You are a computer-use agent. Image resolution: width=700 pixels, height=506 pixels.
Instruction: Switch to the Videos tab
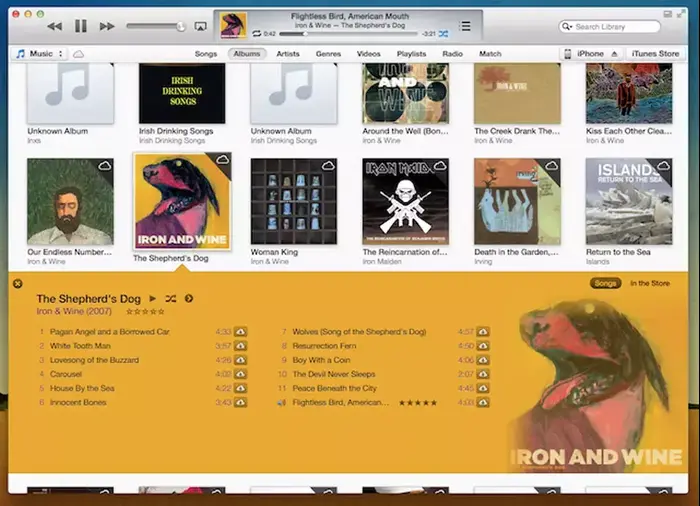point(368,54)
